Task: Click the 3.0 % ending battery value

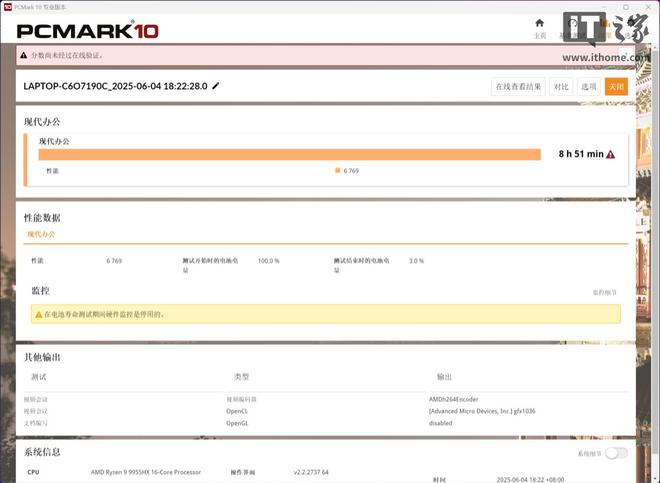Action: pyautogui.click(x=416, y=261)
